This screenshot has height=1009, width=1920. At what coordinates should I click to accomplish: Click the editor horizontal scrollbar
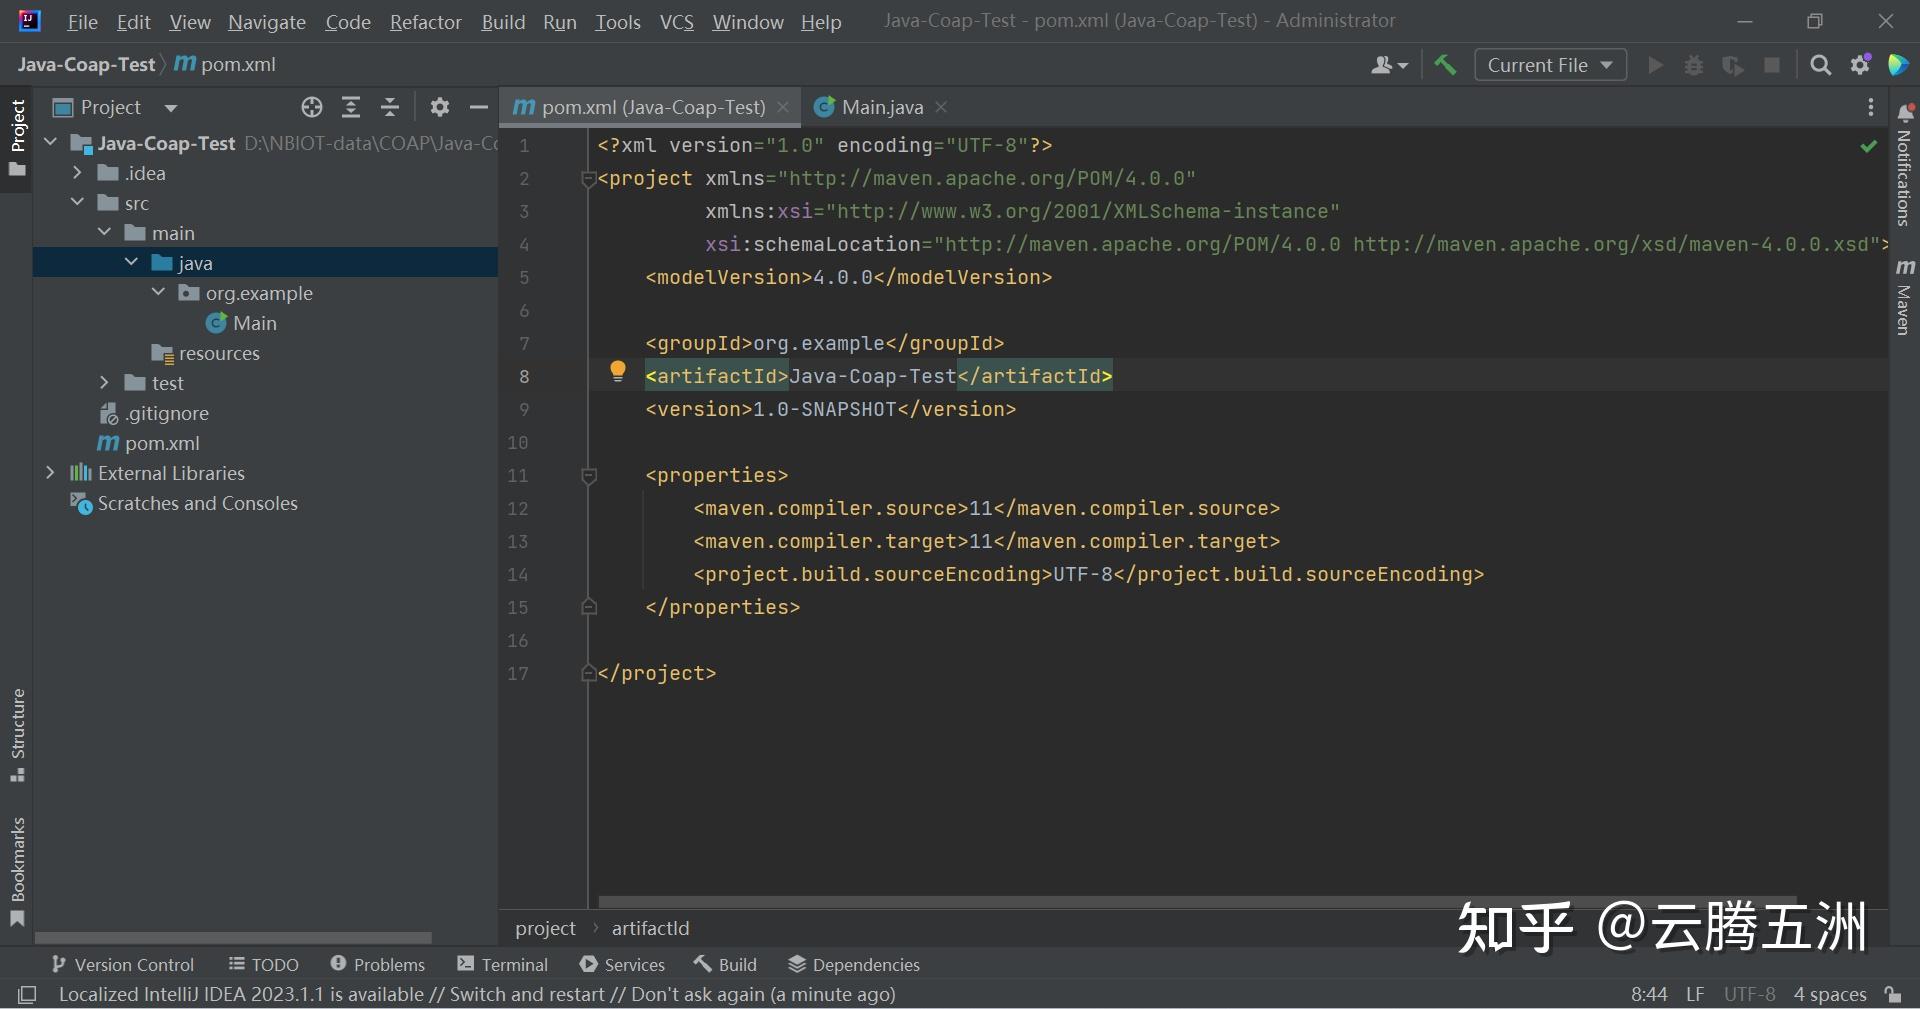point(1197,901)
